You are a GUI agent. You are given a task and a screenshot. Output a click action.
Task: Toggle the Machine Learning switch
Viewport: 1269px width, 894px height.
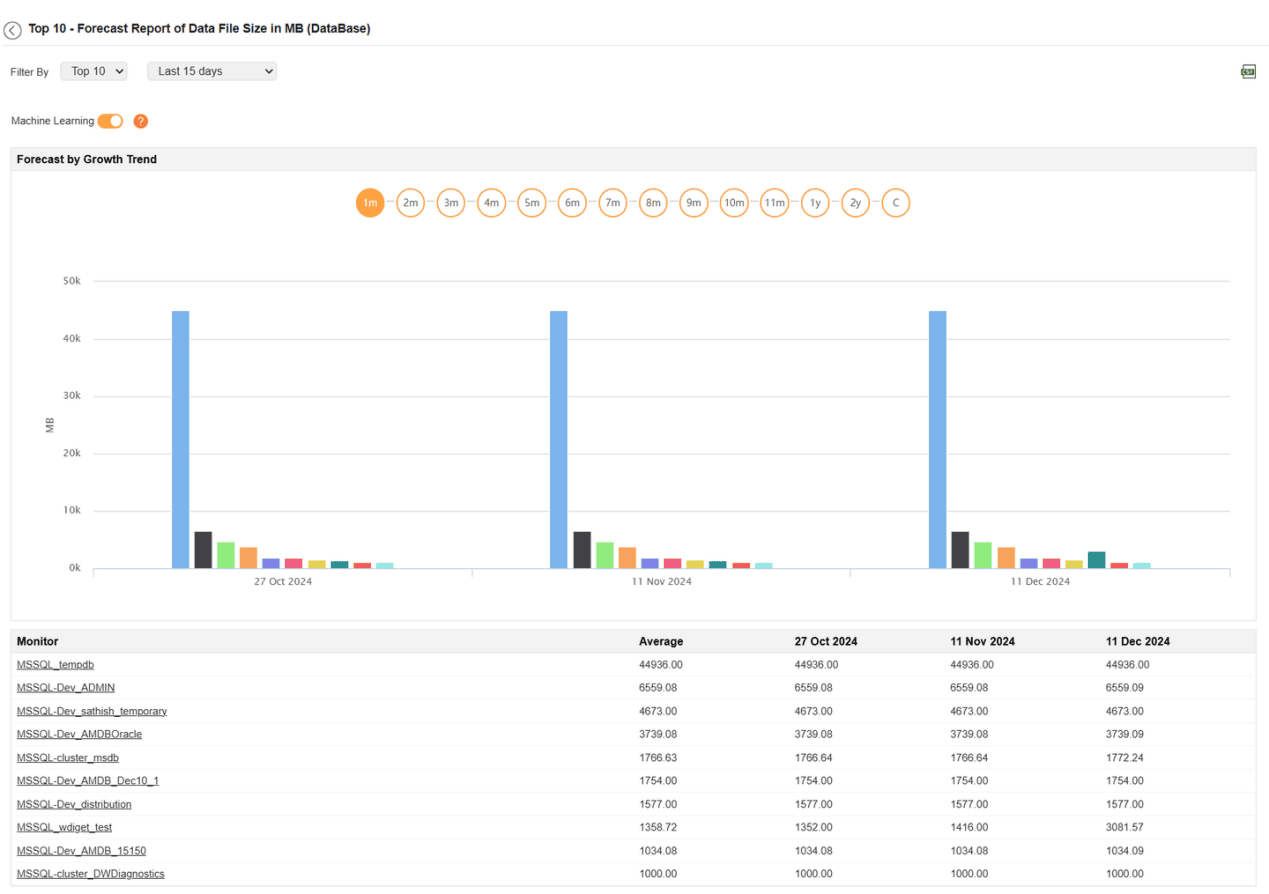(110, 121)
